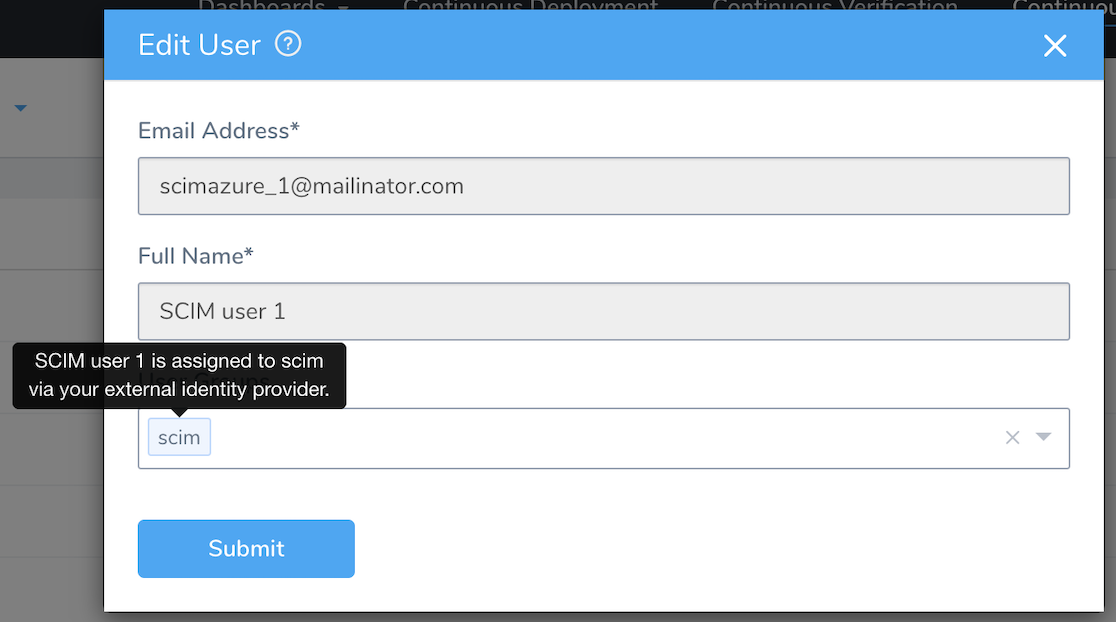Image resolution: width=1116 pixels, height=622 pixels.
Task: Click the Edit User dialog title
Action: pos(199,45)
